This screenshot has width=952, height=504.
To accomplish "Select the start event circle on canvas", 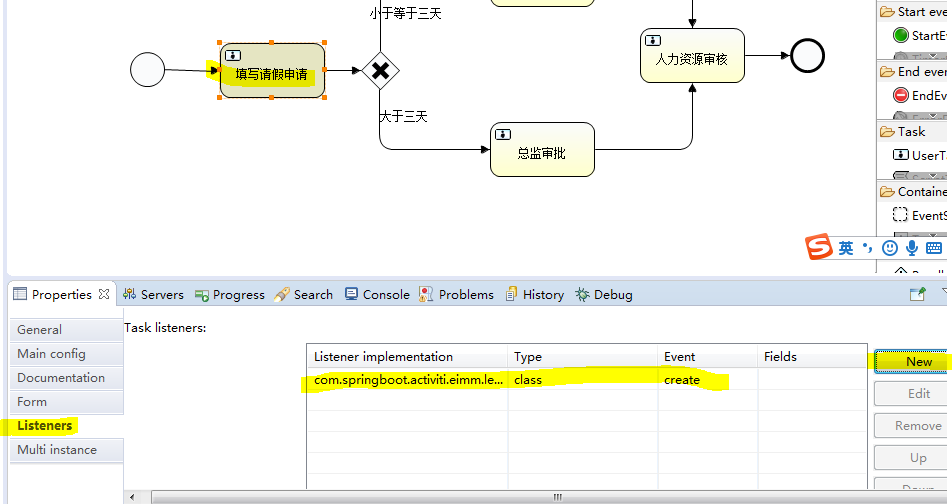I will [x=148, y=69].
